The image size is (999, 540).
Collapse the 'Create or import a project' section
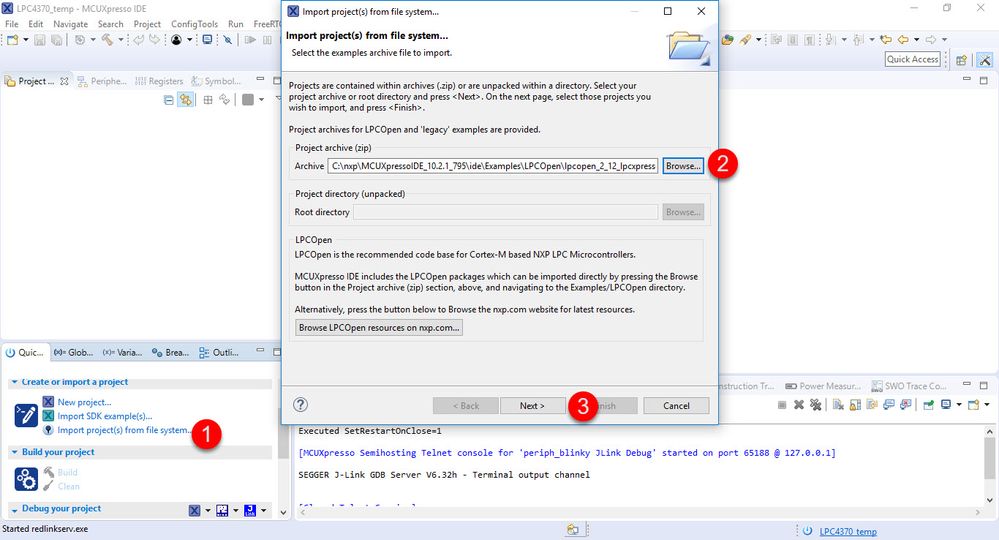point(14,382)
